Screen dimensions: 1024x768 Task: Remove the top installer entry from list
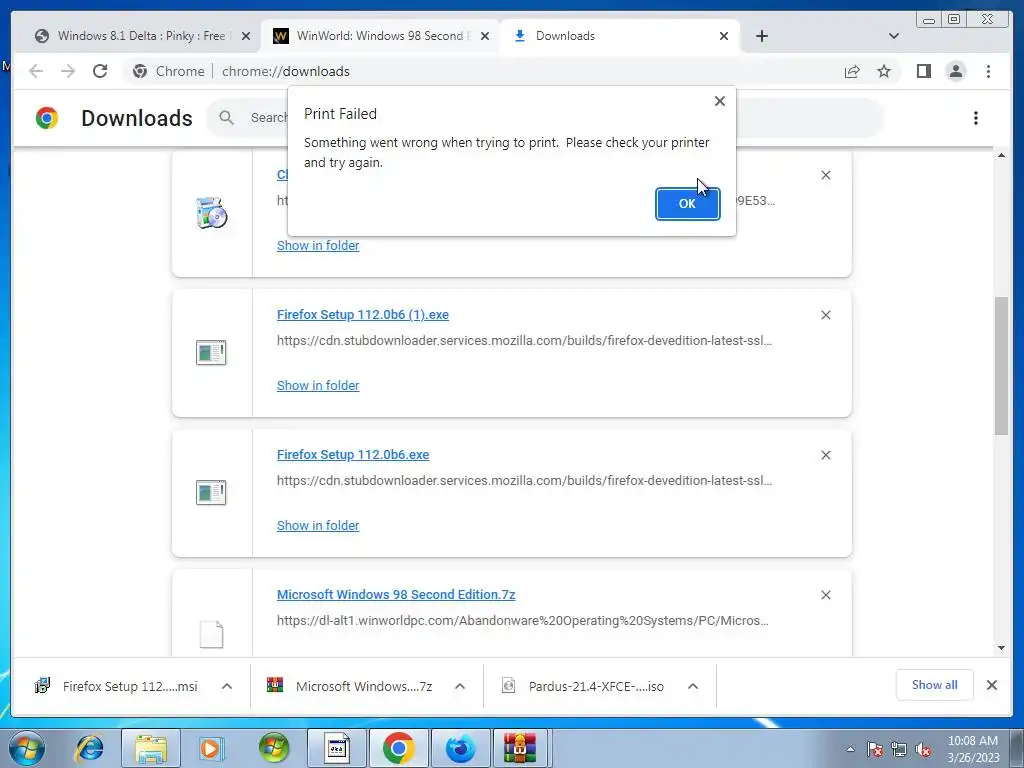pos(825,175)
